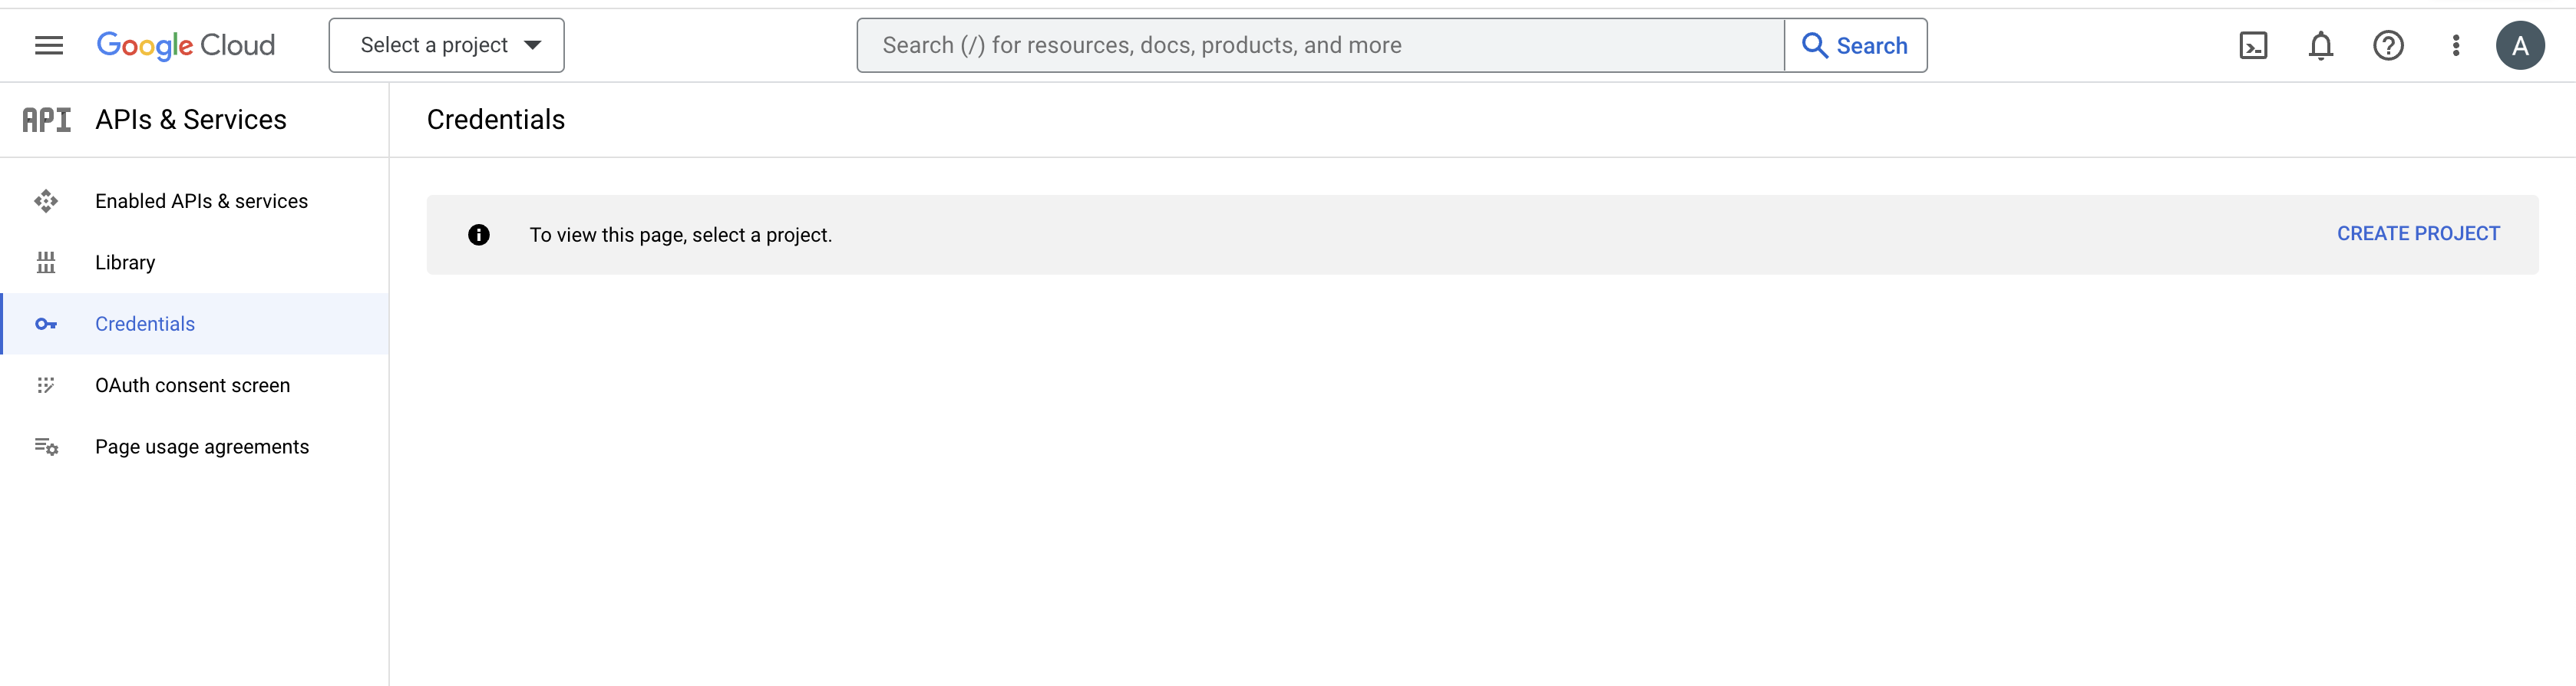Open Page usage agreements

coord(202,447)
